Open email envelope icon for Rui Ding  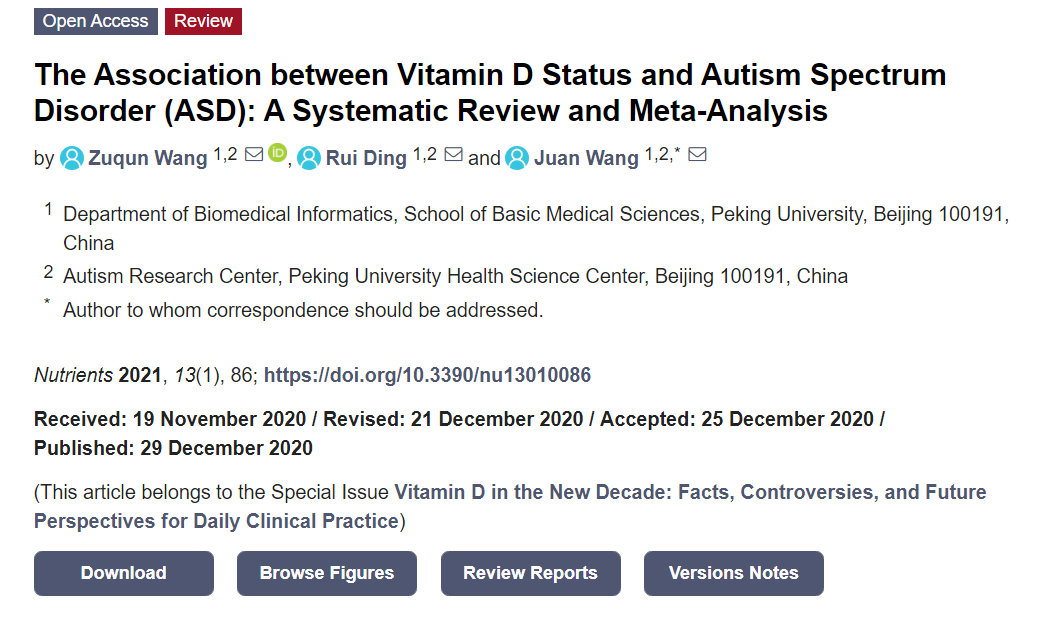[453, 154]
